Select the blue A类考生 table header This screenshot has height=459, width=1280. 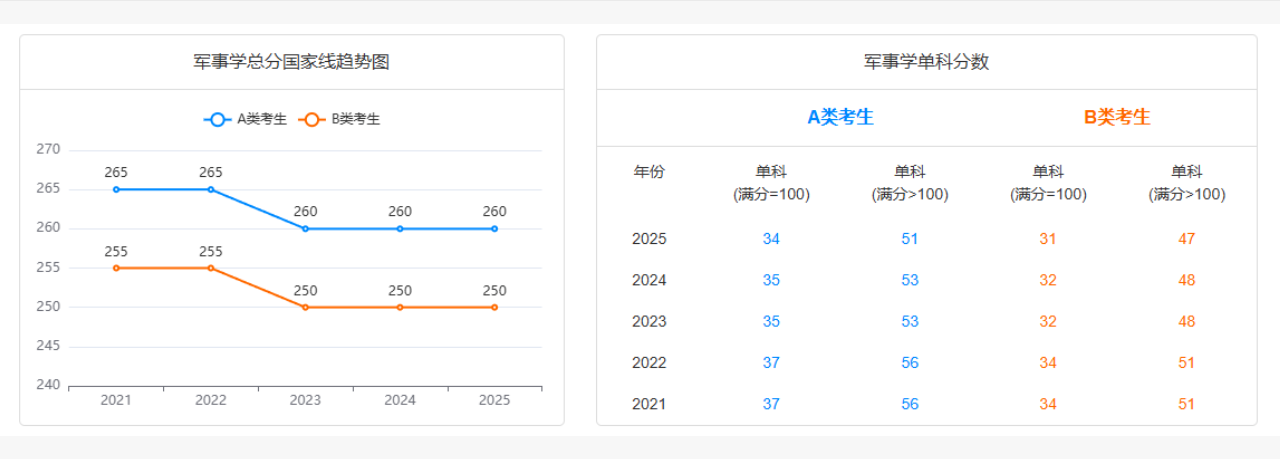840,117
